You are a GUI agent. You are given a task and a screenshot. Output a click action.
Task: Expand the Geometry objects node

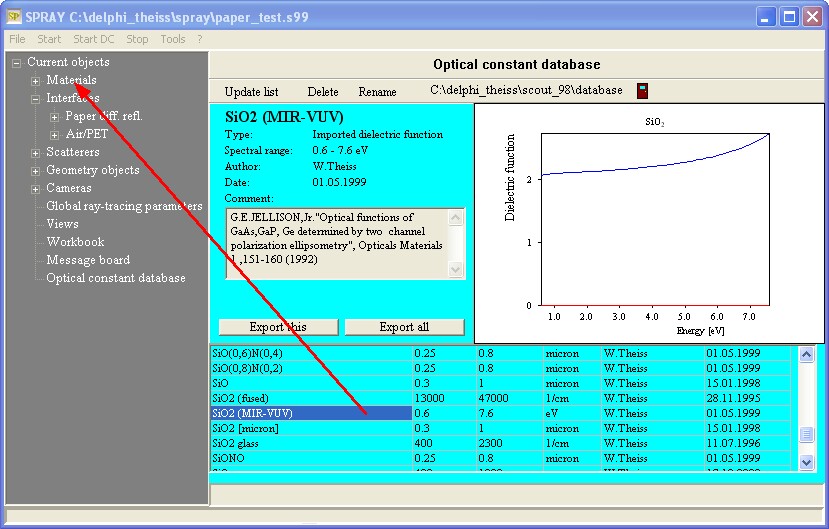pos(36,171)
